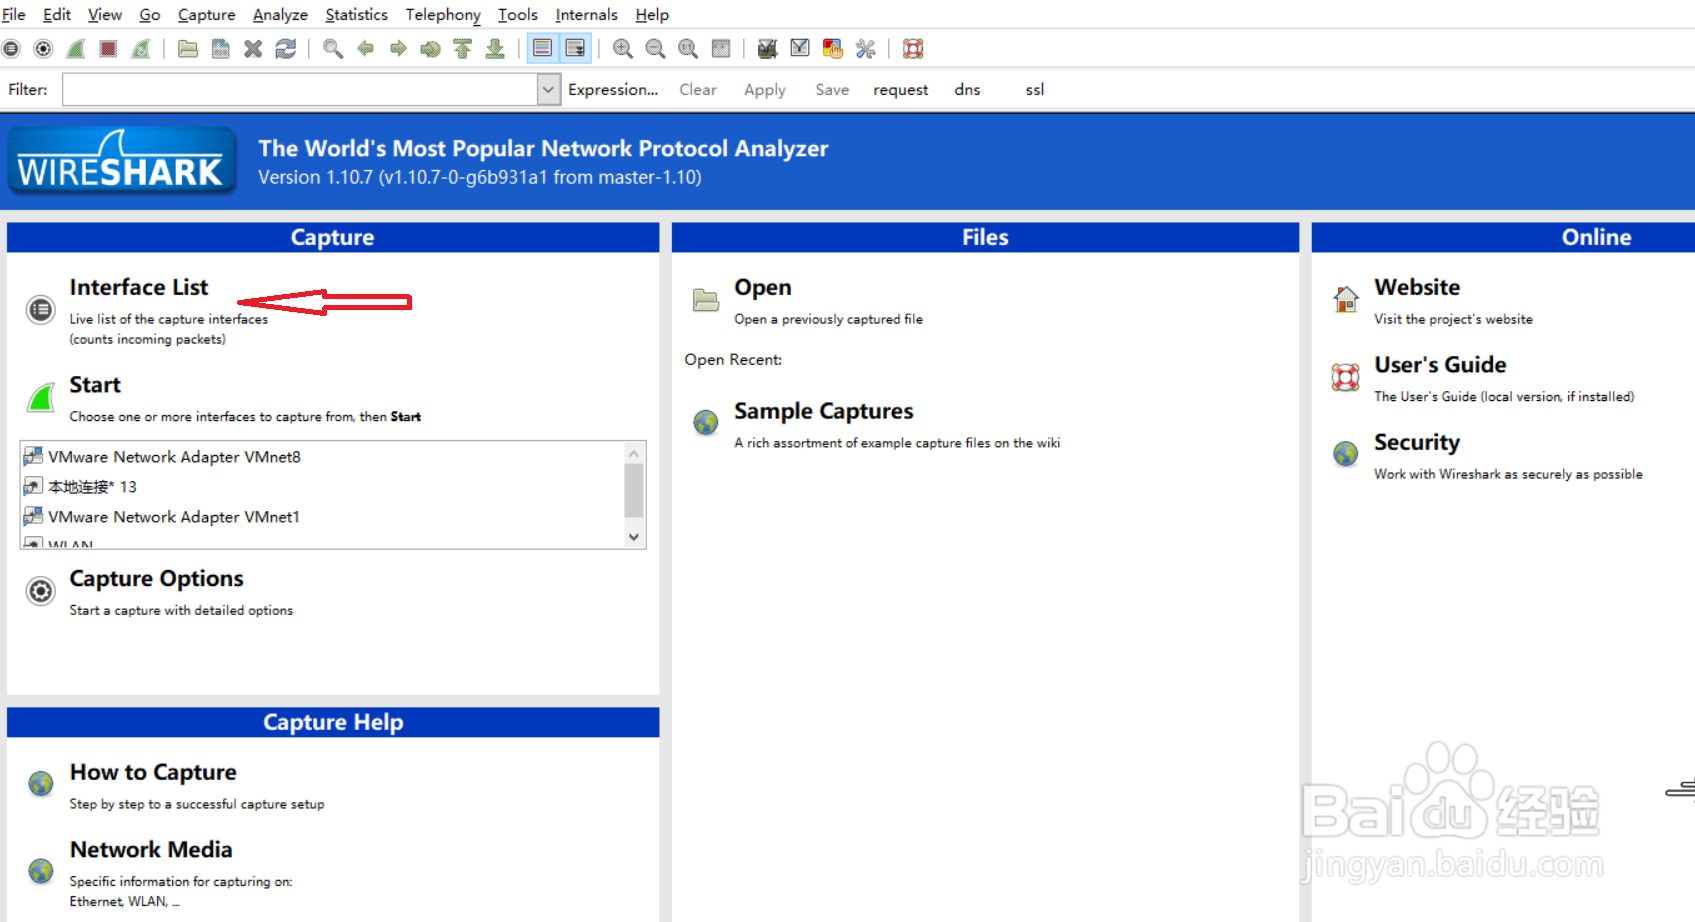The width and height of the screenshot is (1695, 922).
Task: Open the Go menu
Action: coord(150,14)
